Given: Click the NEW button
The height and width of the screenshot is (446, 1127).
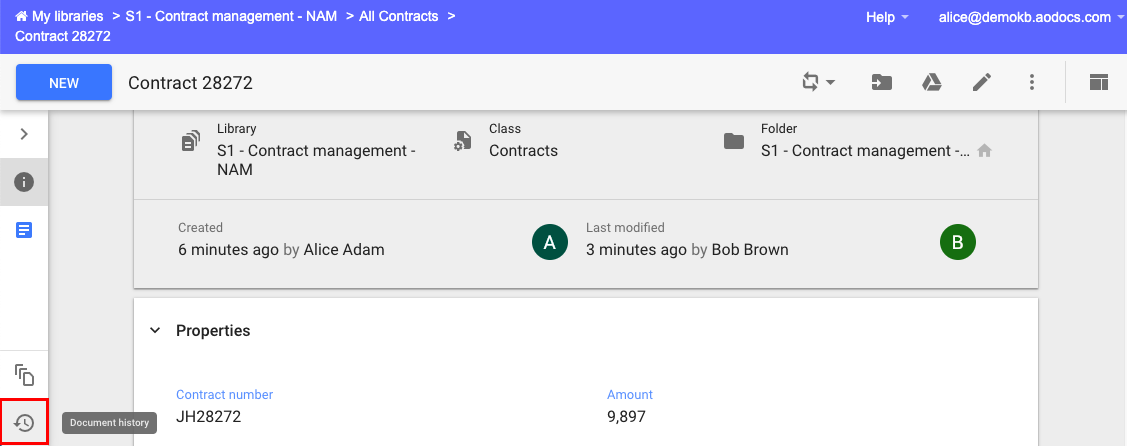Looking at the screenshot, I should pos(64,83).
